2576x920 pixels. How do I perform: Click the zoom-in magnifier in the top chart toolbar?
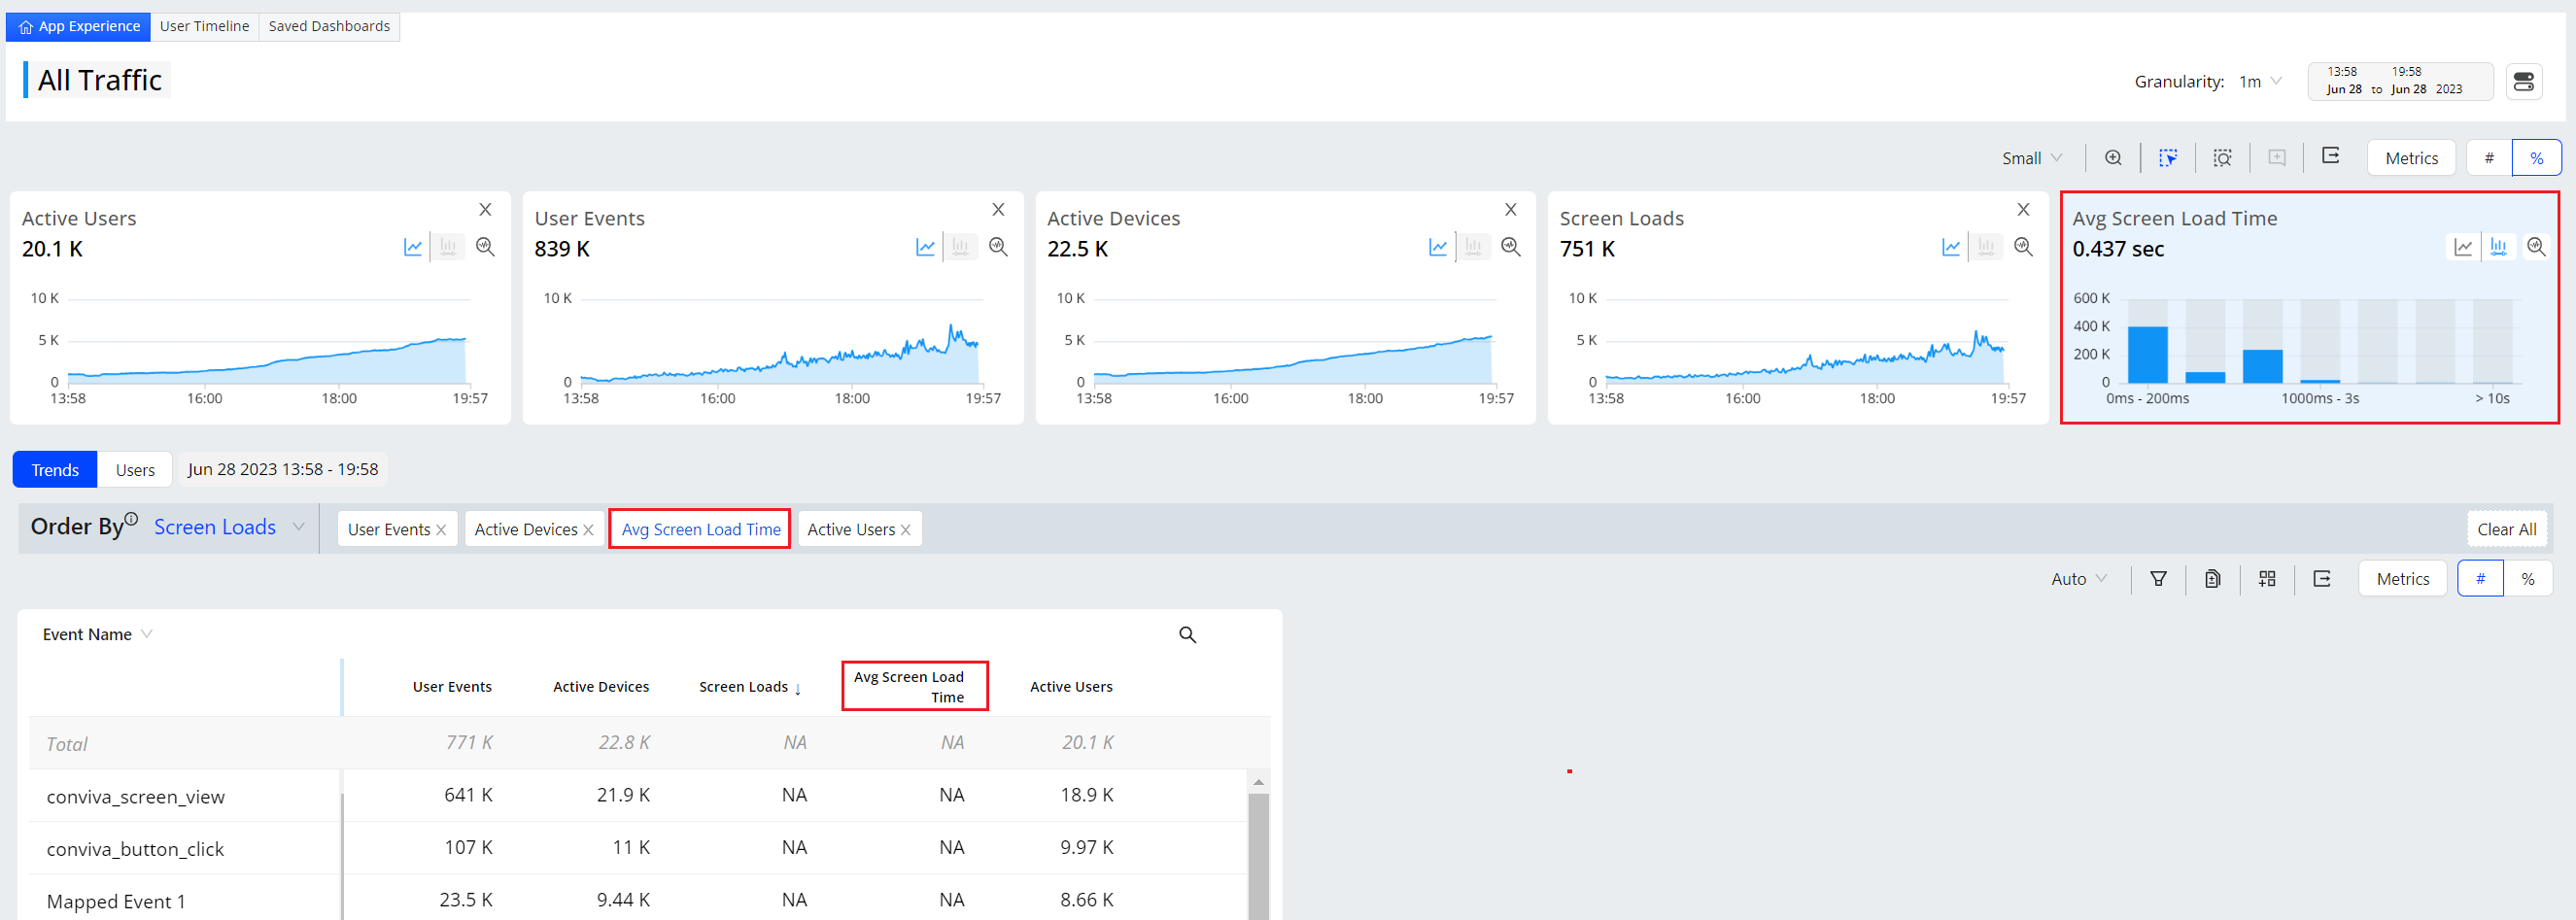2112,158
